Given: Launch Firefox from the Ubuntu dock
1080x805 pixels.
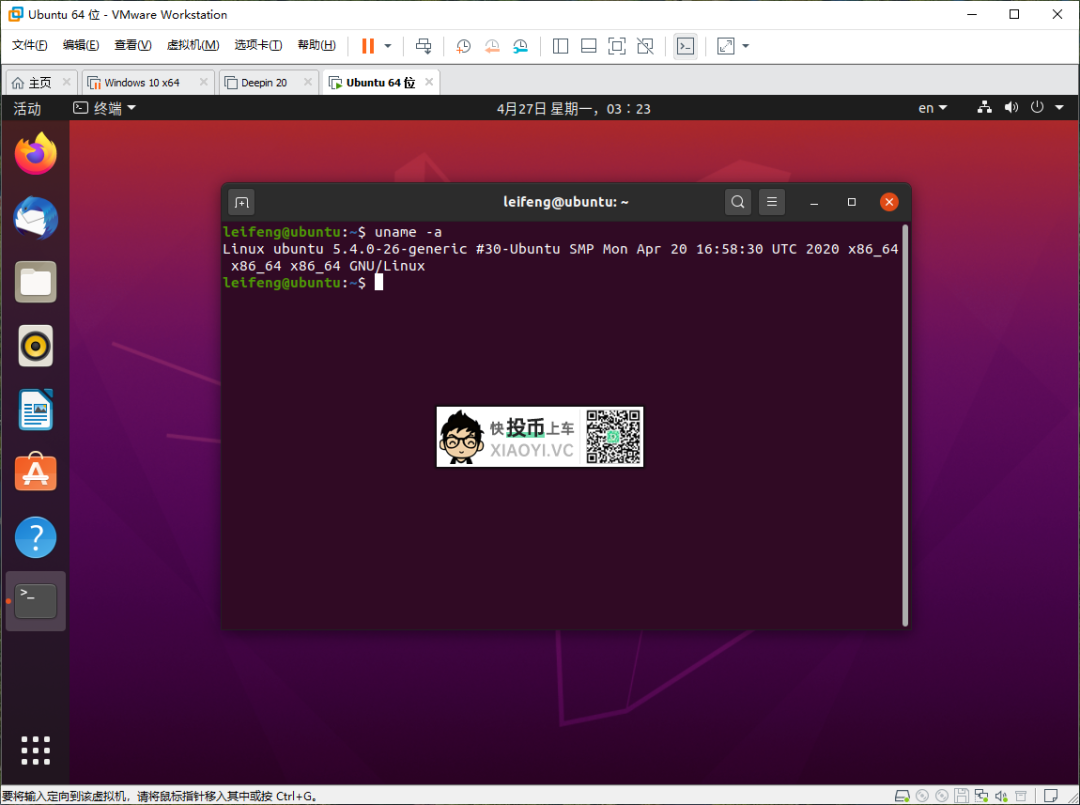Looking at the screenshot, I should [x=35, y=154].
